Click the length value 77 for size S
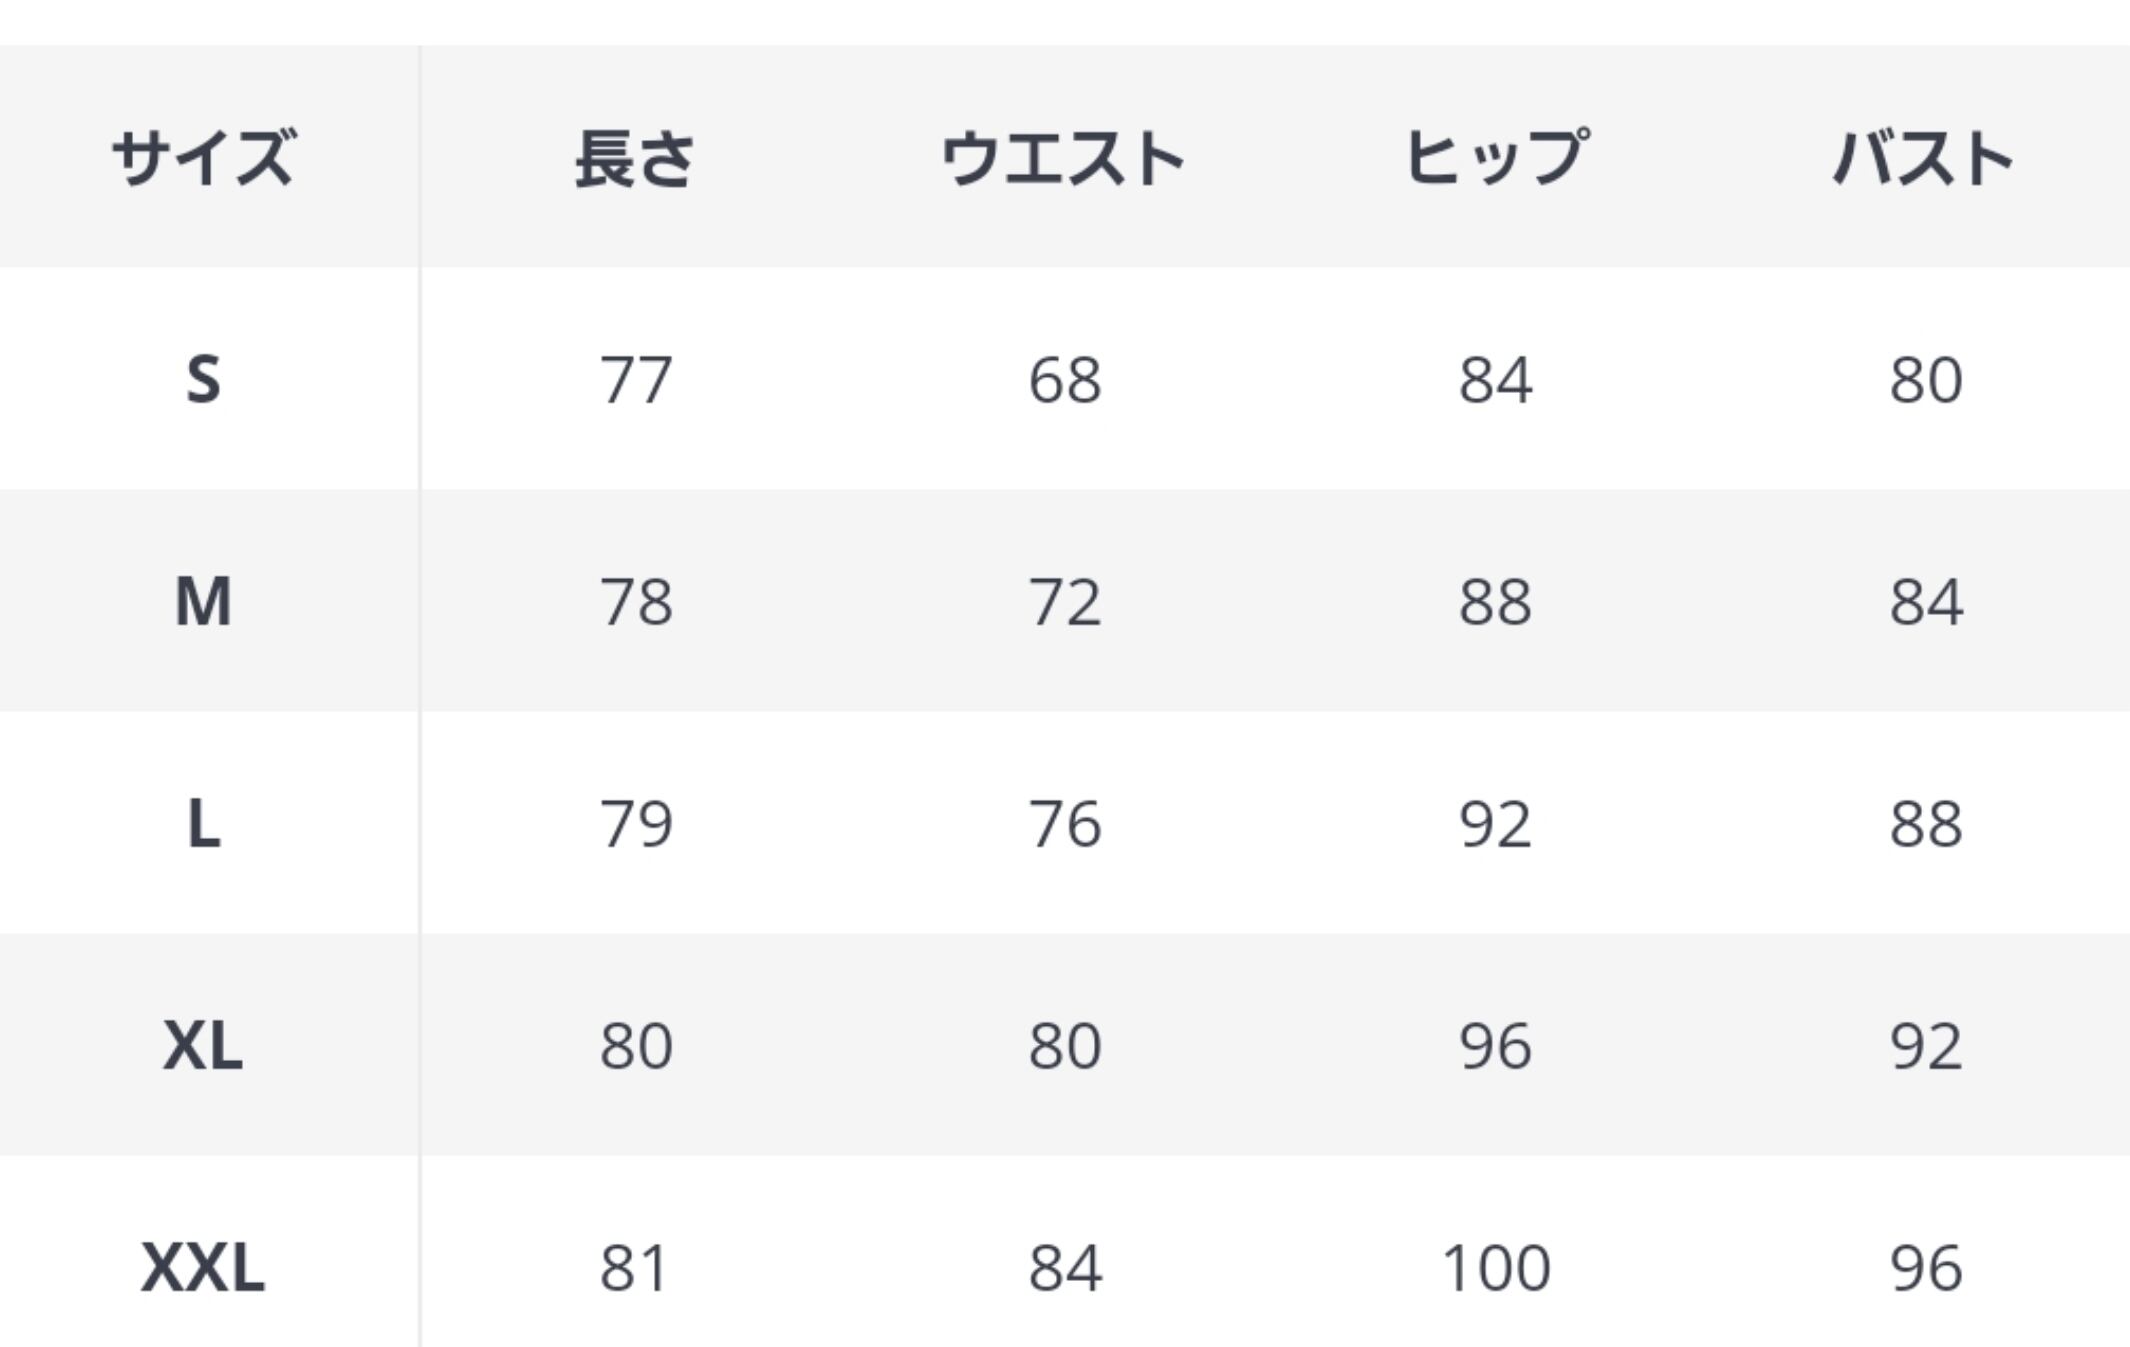2130x1347 pixels. point(636,380)
